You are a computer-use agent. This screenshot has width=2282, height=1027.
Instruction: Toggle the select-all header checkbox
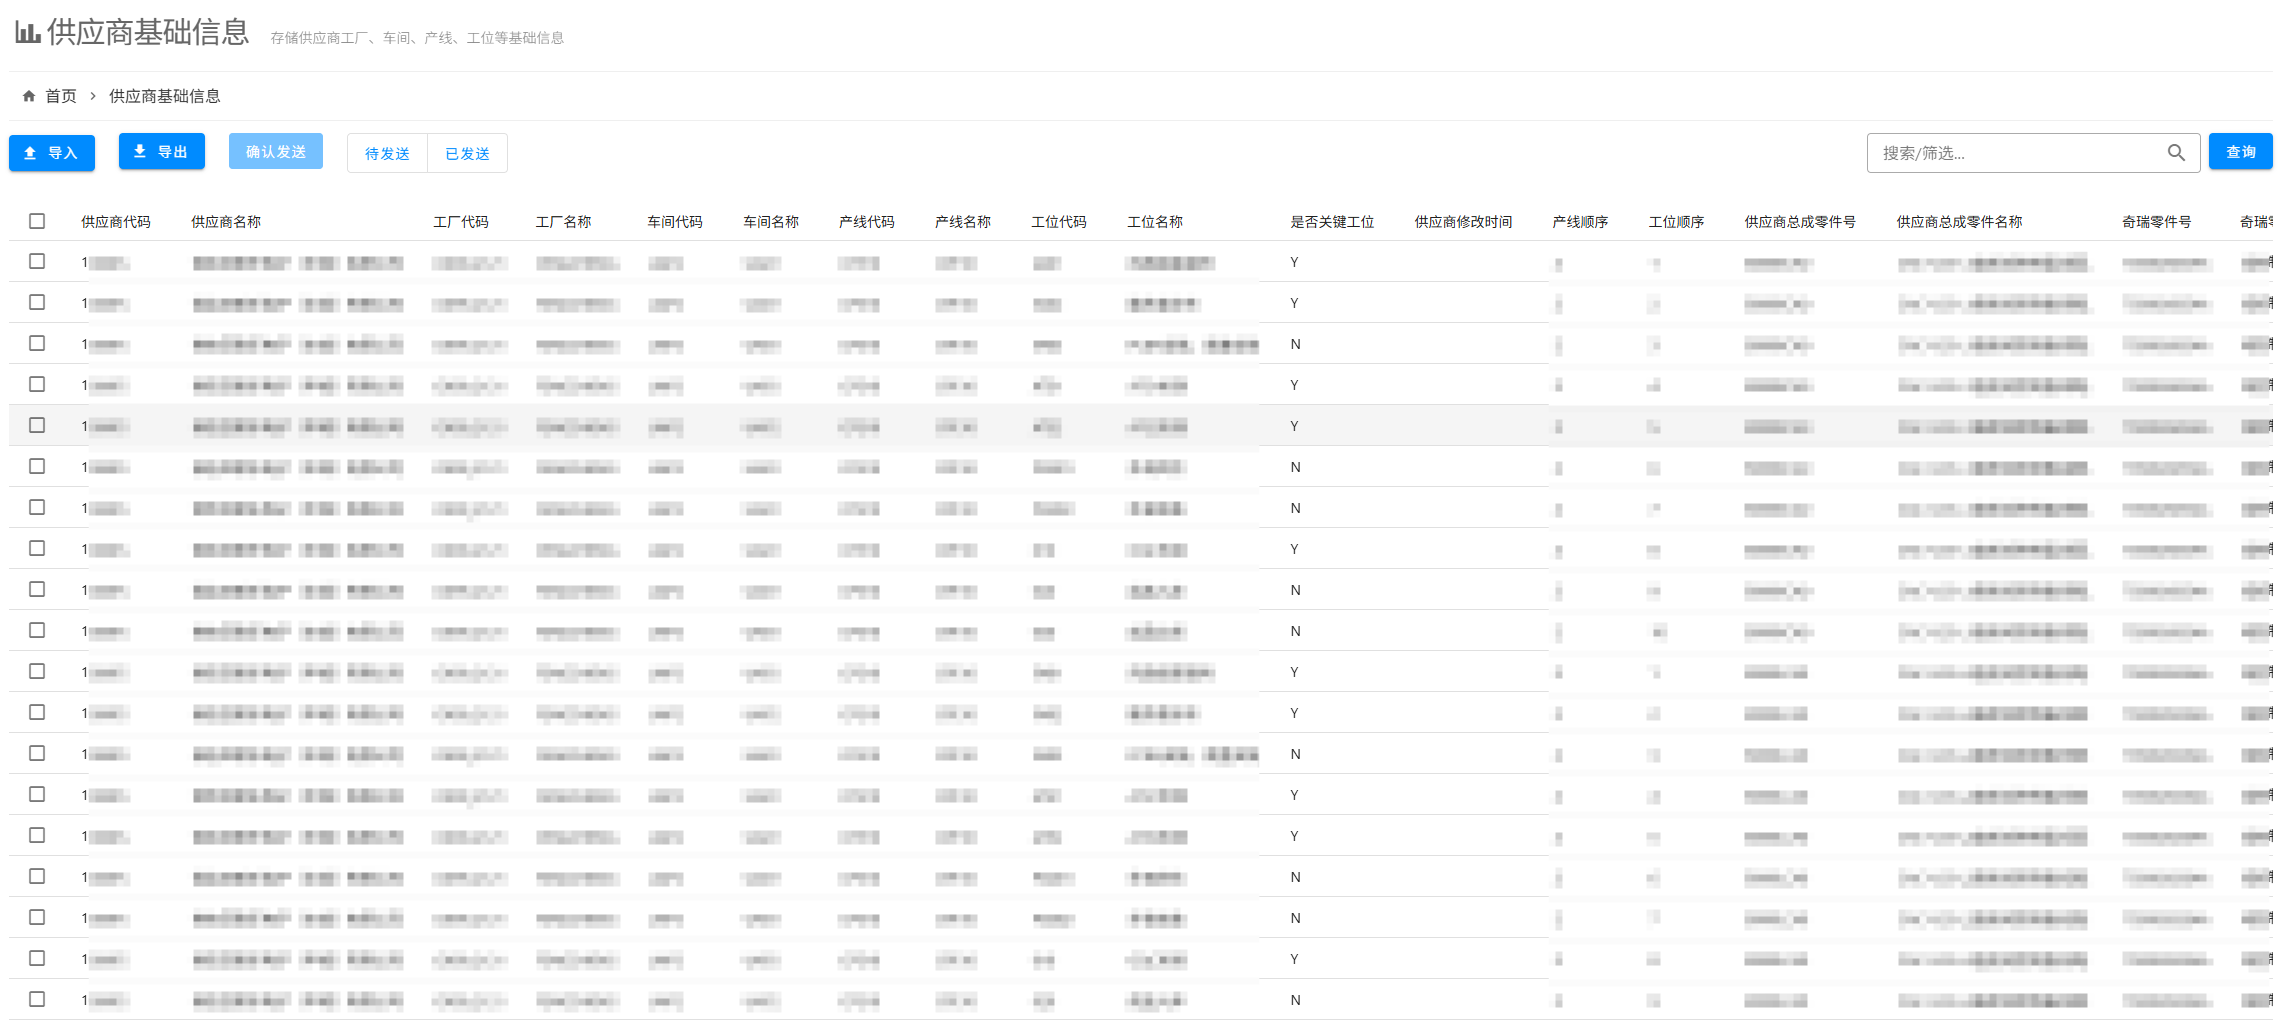(x=37, y=221)
